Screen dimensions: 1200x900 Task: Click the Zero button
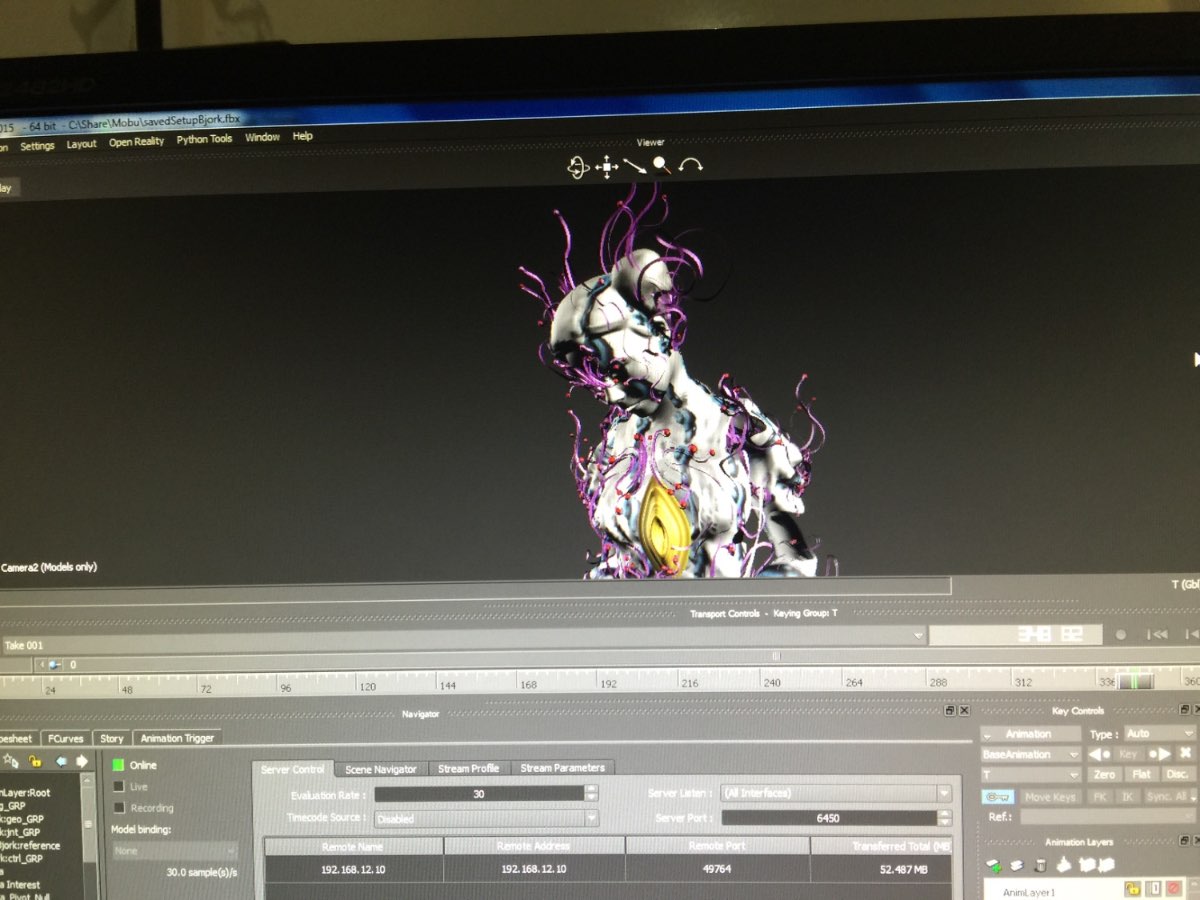pos(1104,775)
